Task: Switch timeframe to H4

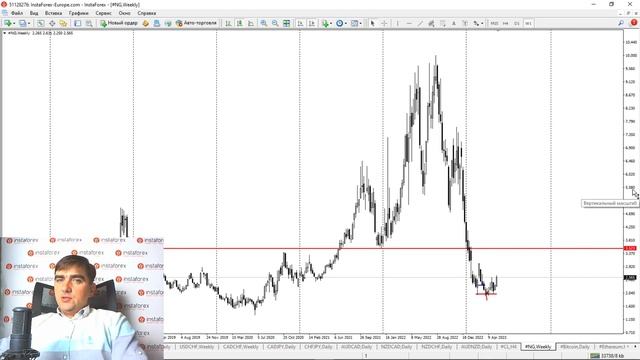Action: tap(505, 23)
